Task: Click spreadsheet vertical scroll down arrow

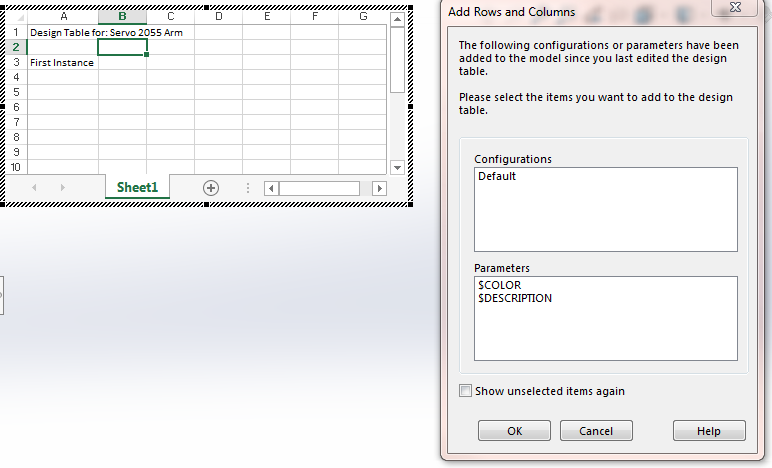Action: click(x=397, y=167)
